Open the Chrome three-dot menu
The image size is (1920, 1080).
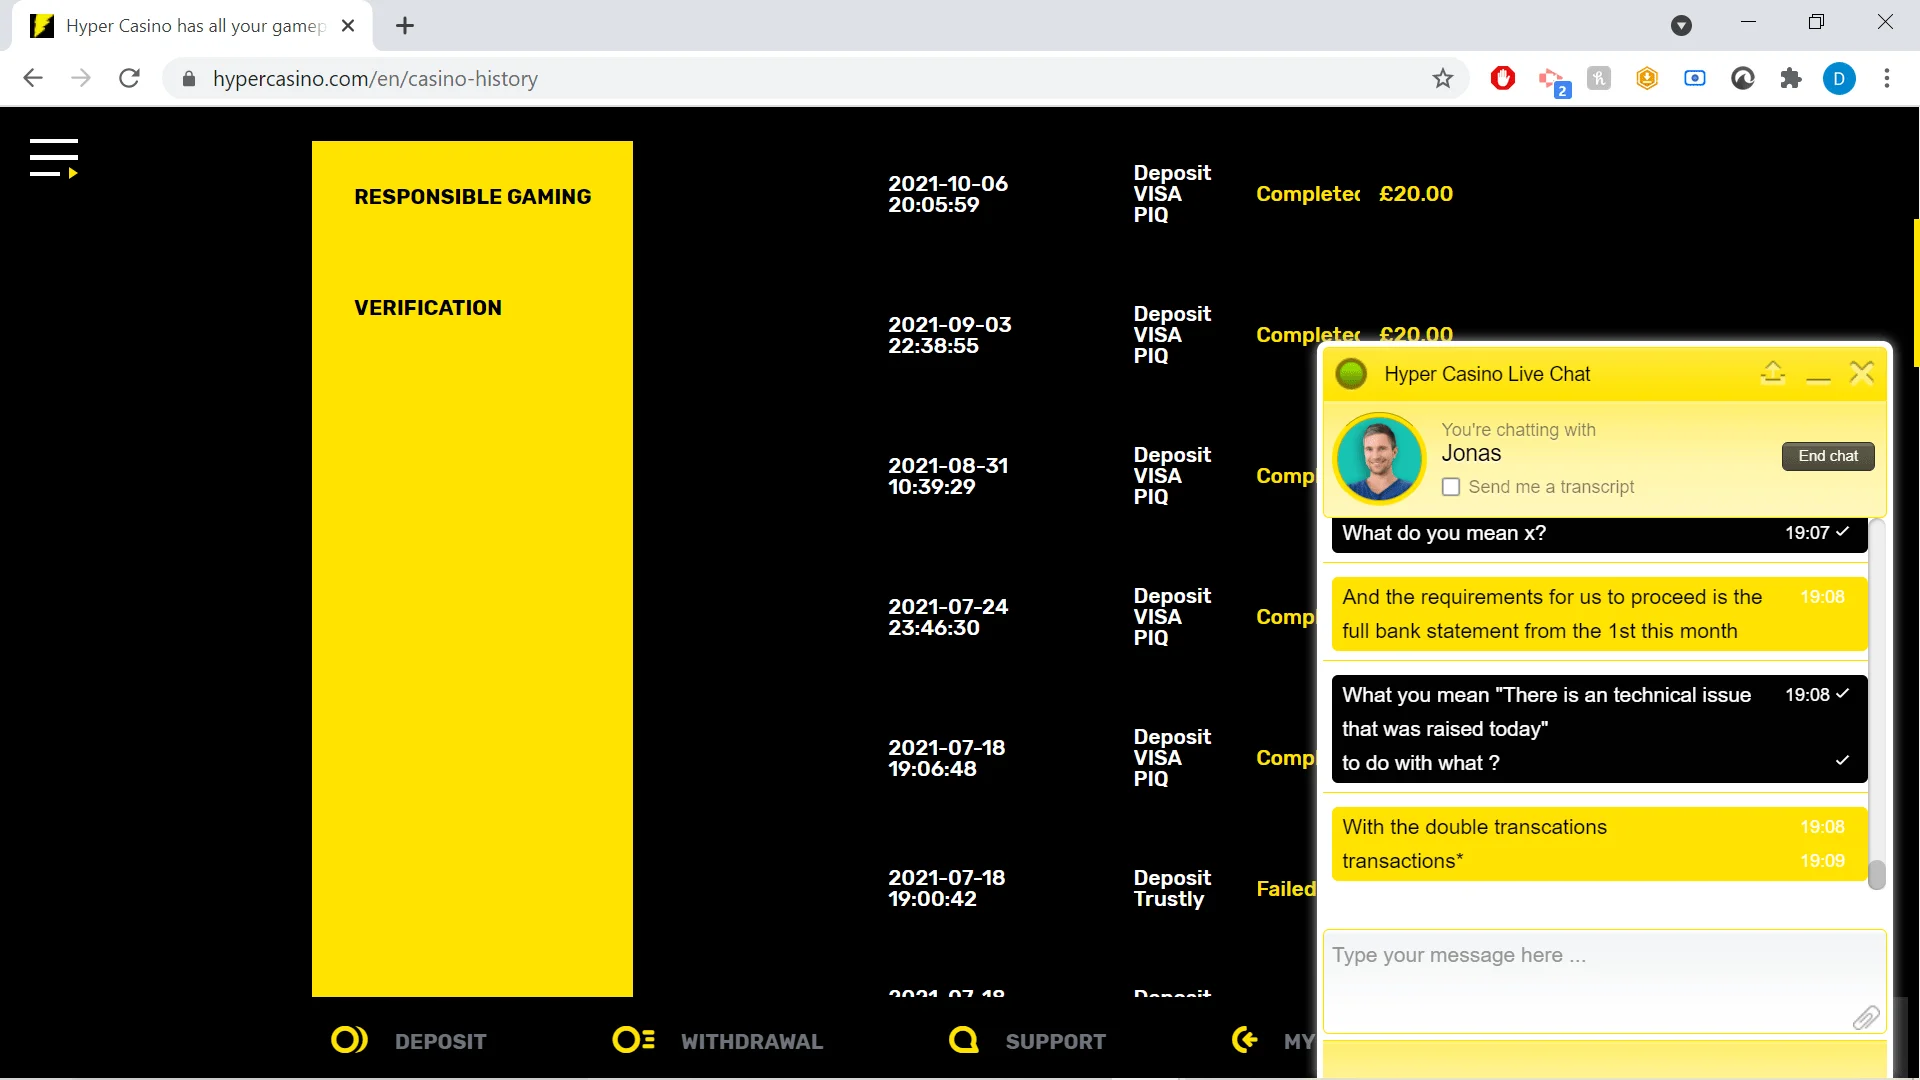coord(1887,78)
